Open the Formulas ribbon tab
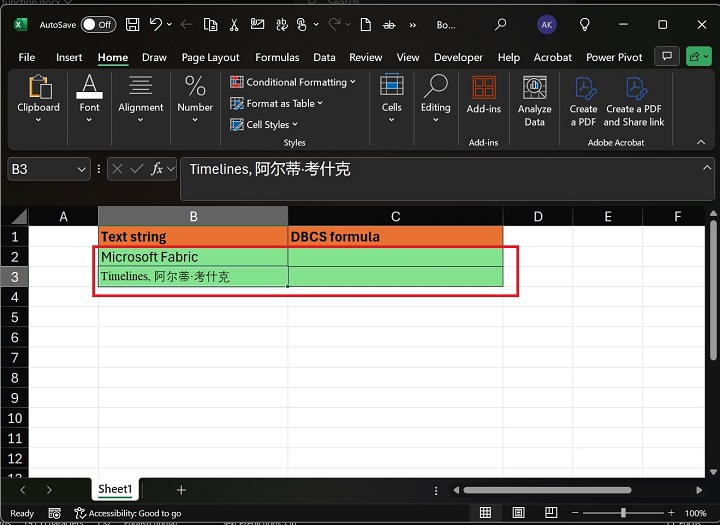The image size is (720, 525). tap(277, 58)
